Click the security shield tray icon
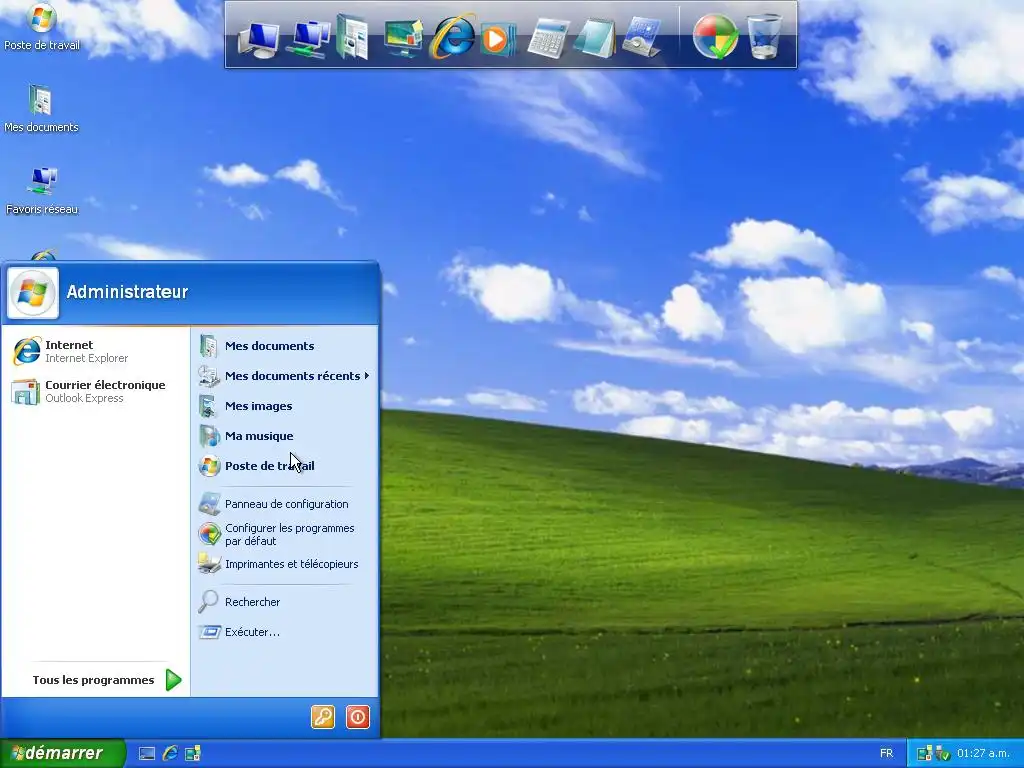 942,754
